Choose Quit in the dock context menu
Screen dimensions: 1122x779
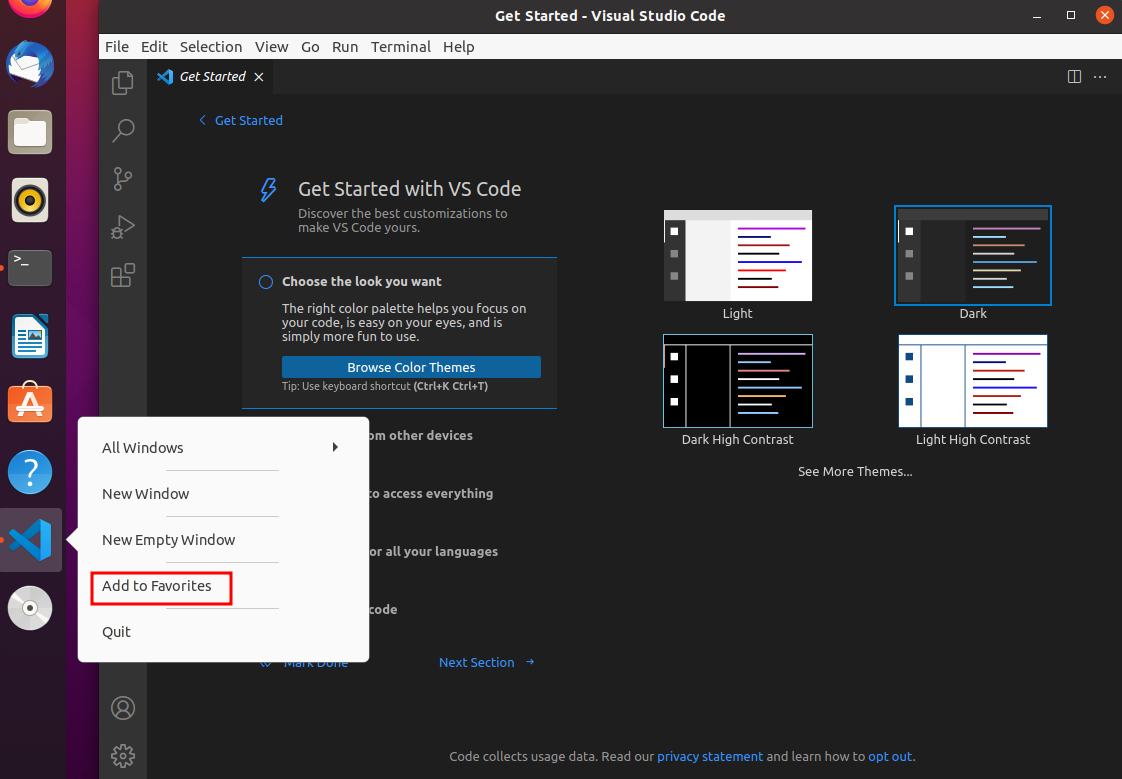(223, 632)
